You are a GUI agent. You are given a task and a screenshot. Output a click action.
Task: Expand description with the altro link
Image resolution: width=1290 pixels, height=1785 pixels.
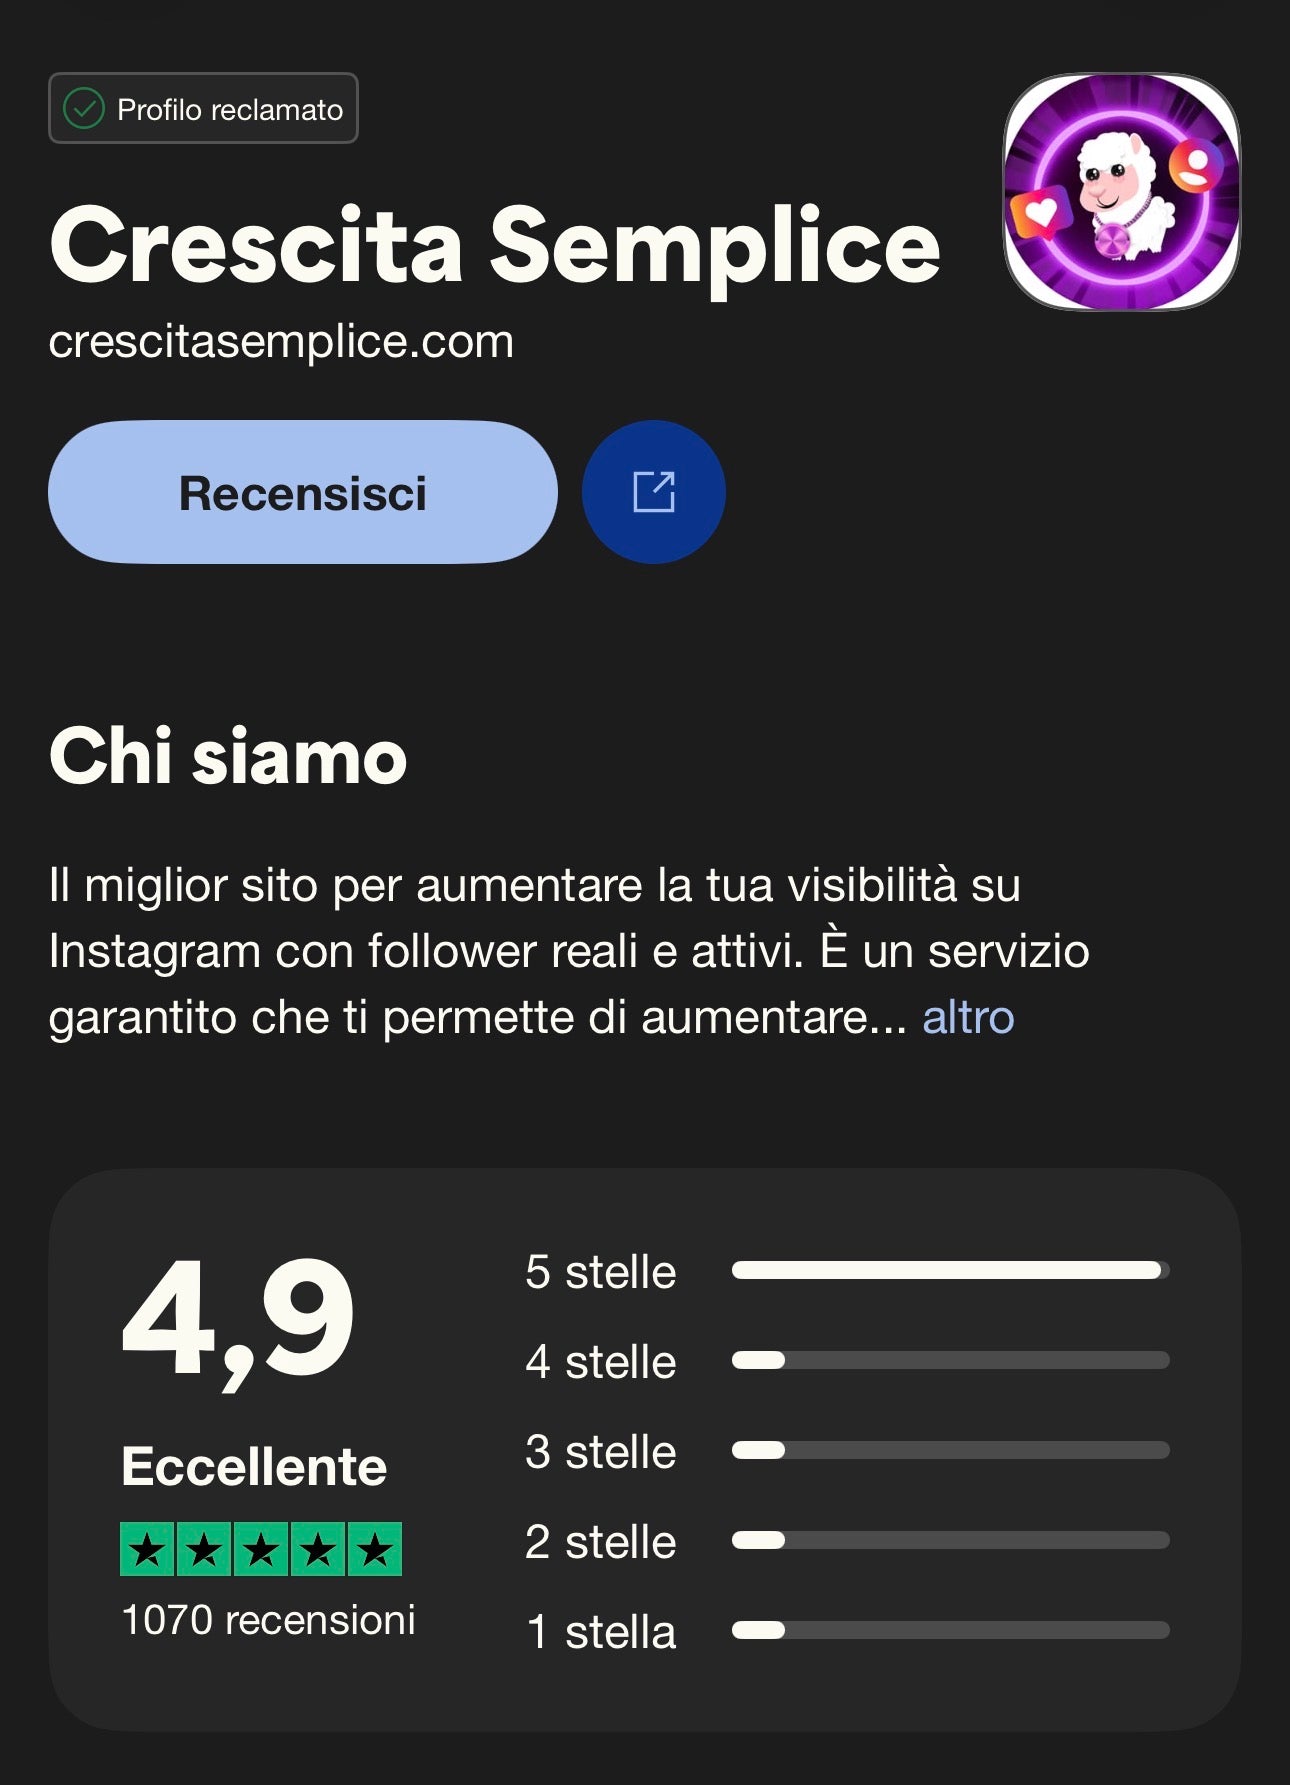tap(967, 1018)
